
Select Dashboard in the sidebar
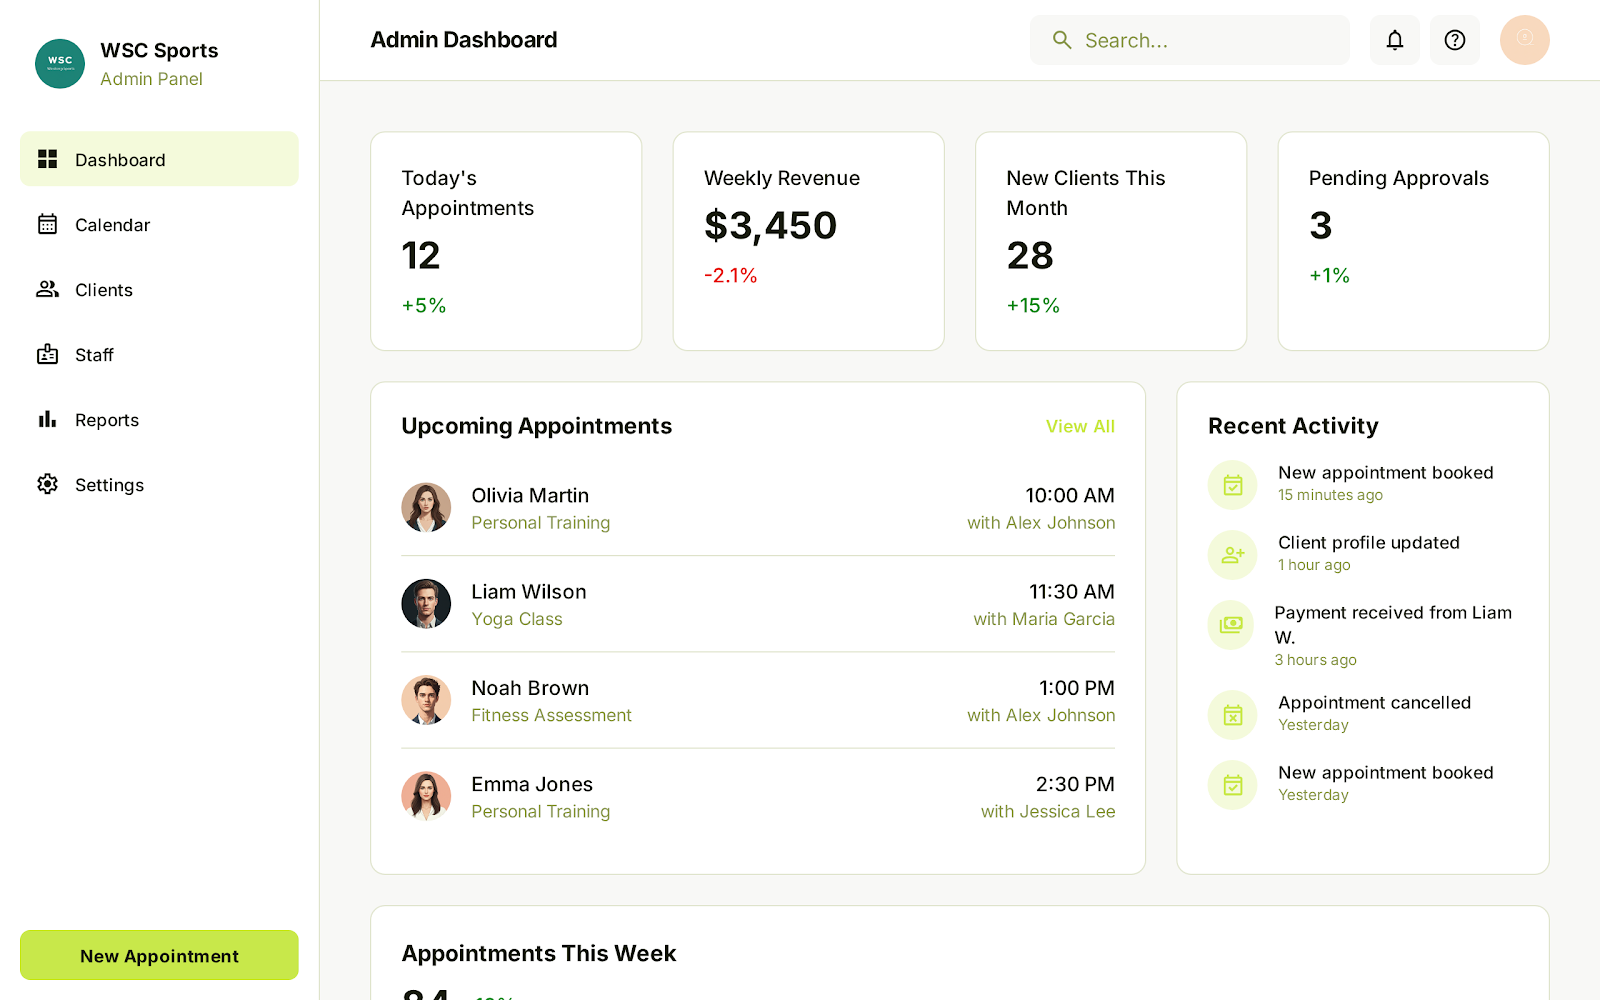(x=159, y=159)
